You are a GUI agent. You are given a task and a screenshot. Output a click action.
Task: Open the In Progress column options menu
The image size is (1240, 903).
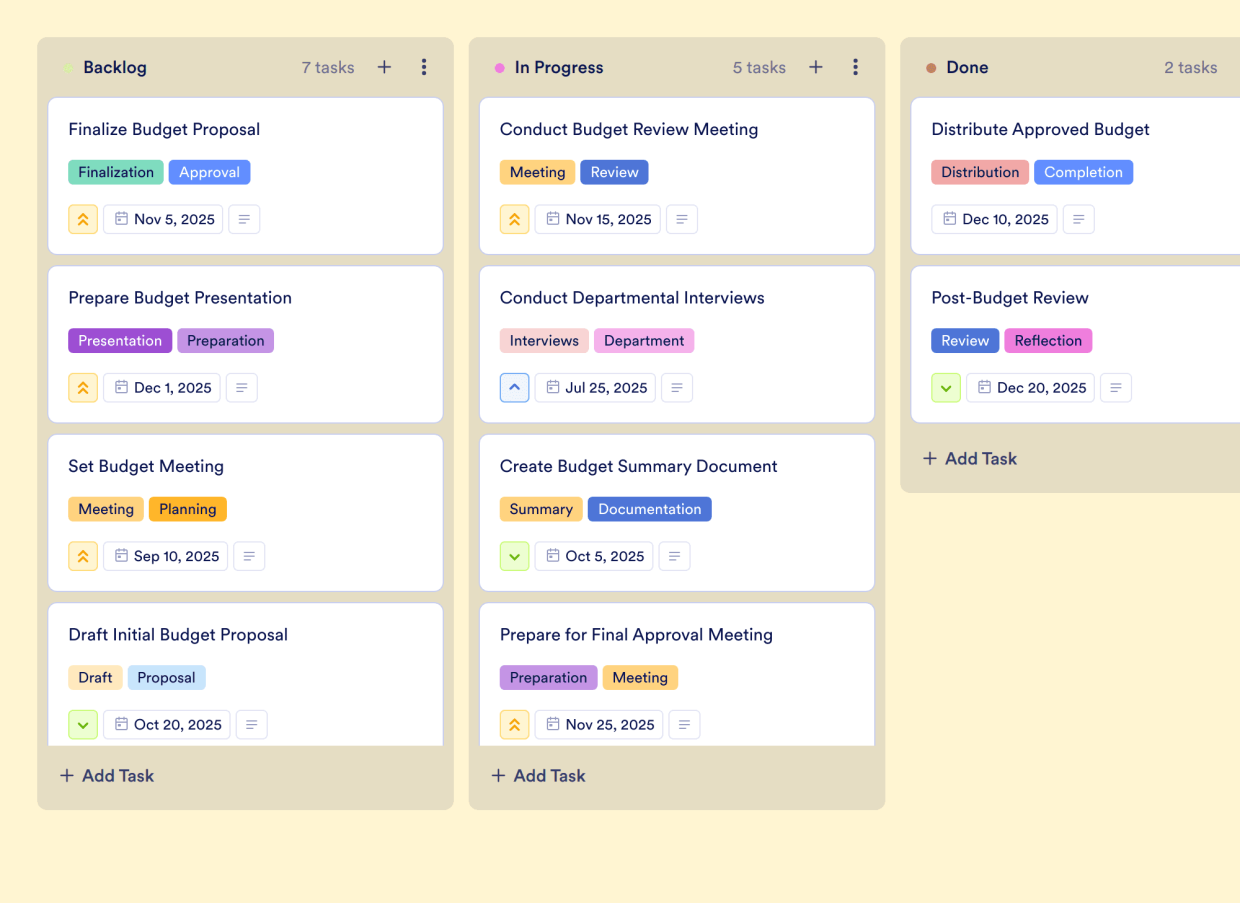tap(855, 67)
